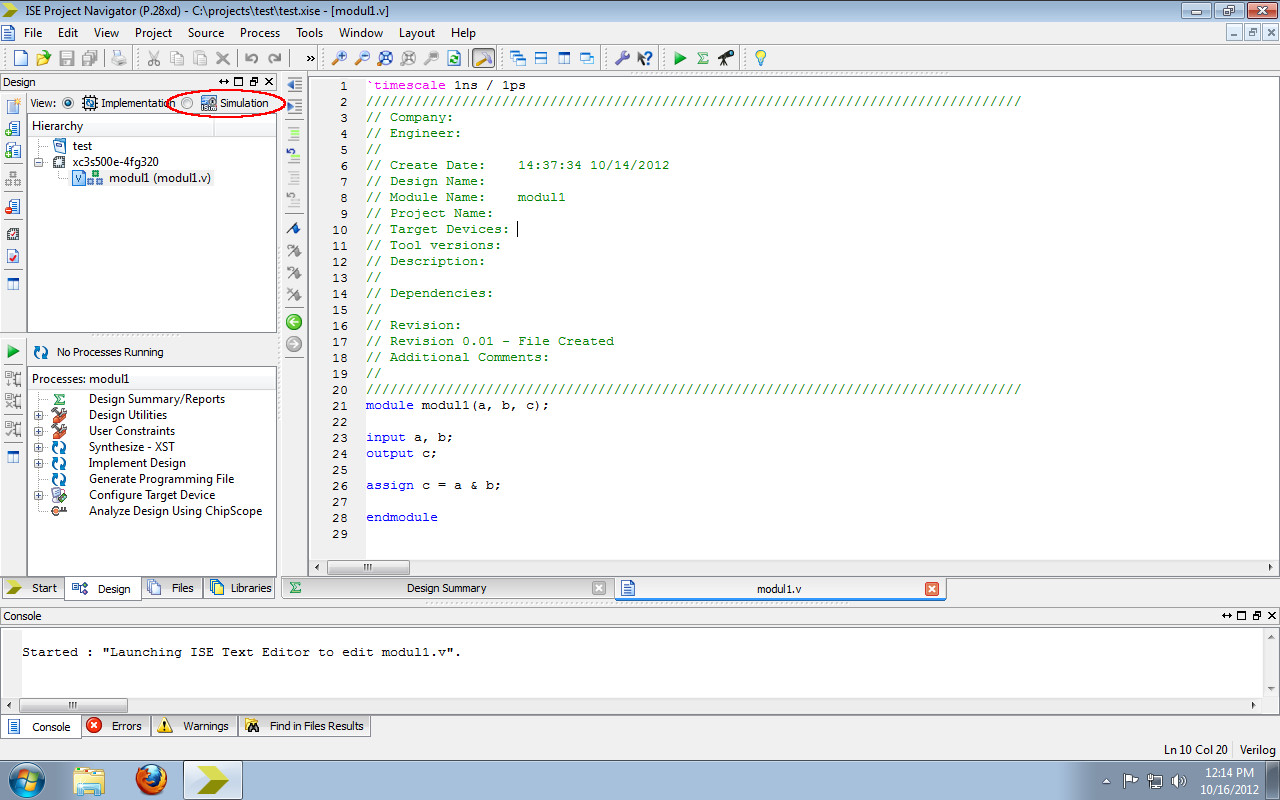Select the Implementation view radio button
Screen dimensions: 1280x800
point(66,102)
